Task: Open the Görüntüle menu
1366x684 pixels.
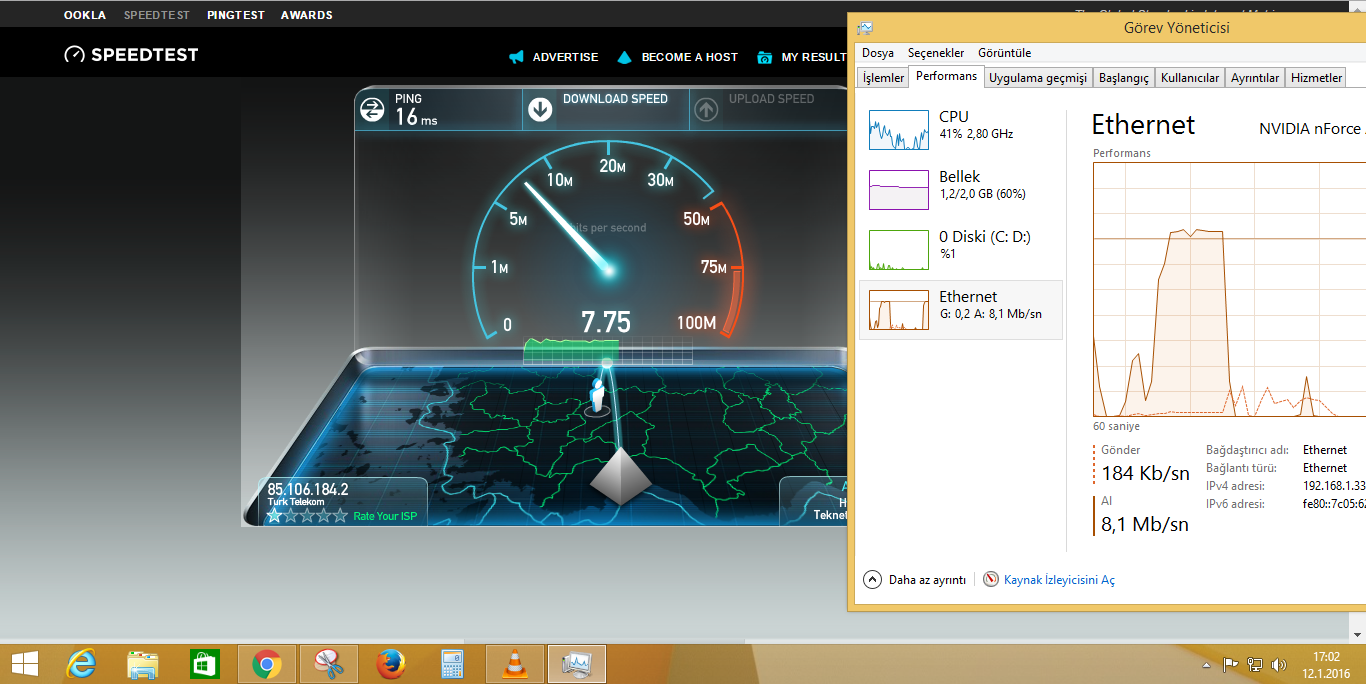Action: 1004,53
